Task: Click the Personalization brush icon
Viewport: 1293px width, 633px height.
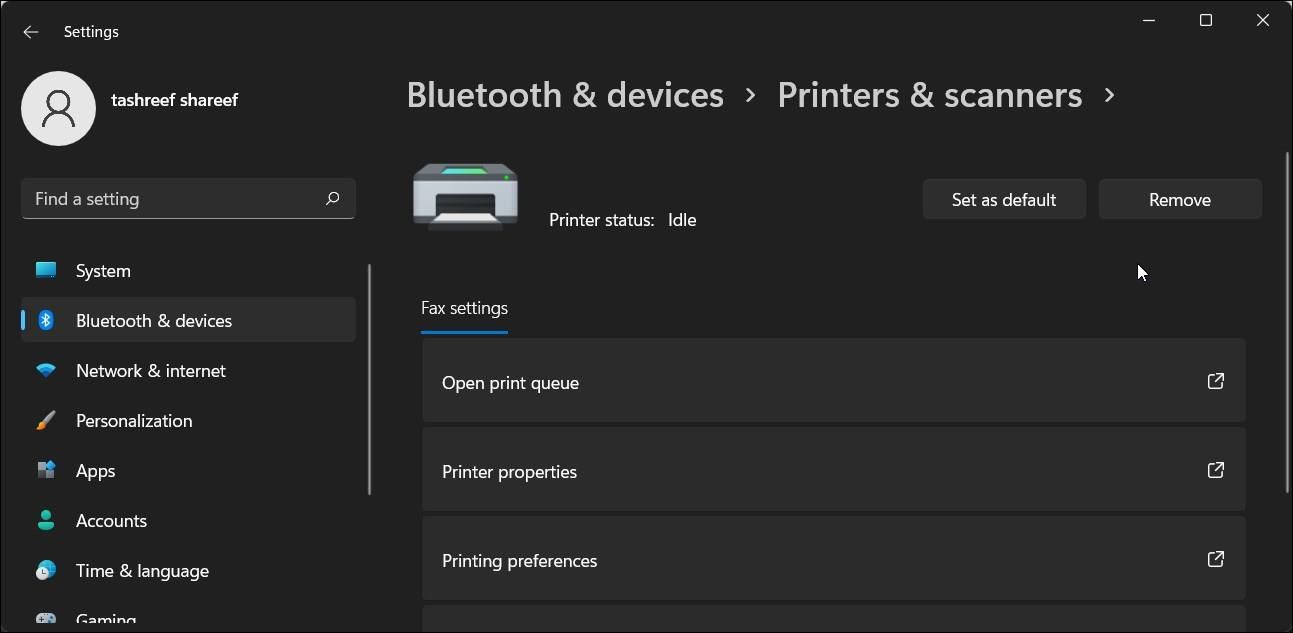Action: 45,420
